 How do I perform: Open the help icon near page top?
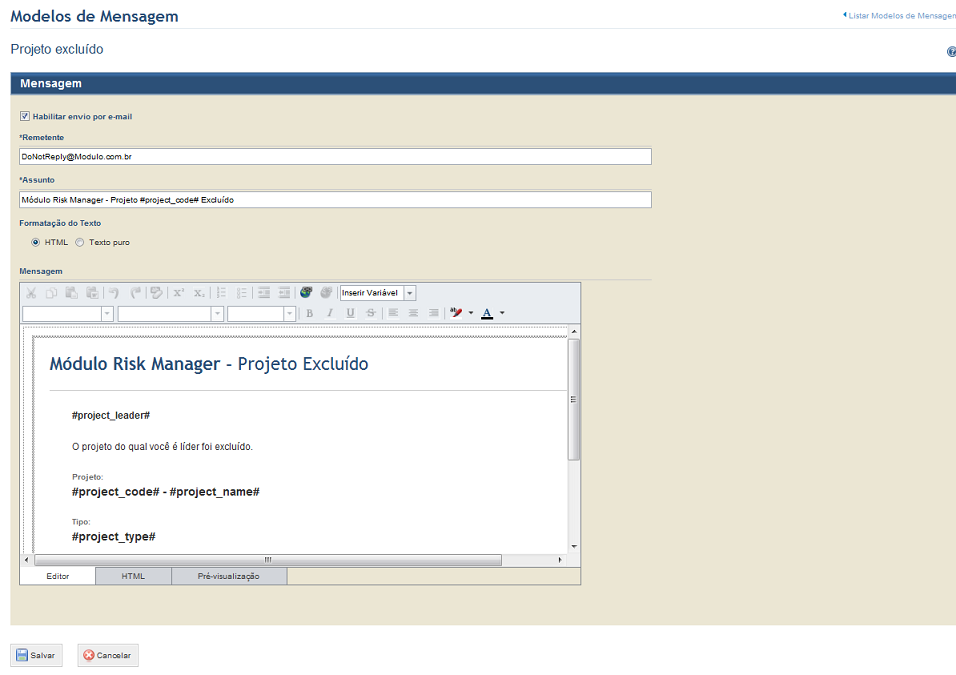(x=951, y=52)
